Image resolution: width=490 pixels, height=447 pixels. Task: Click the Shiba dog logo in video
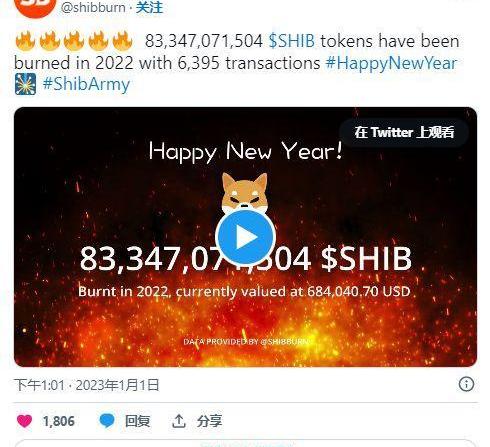tap(245, 192)
